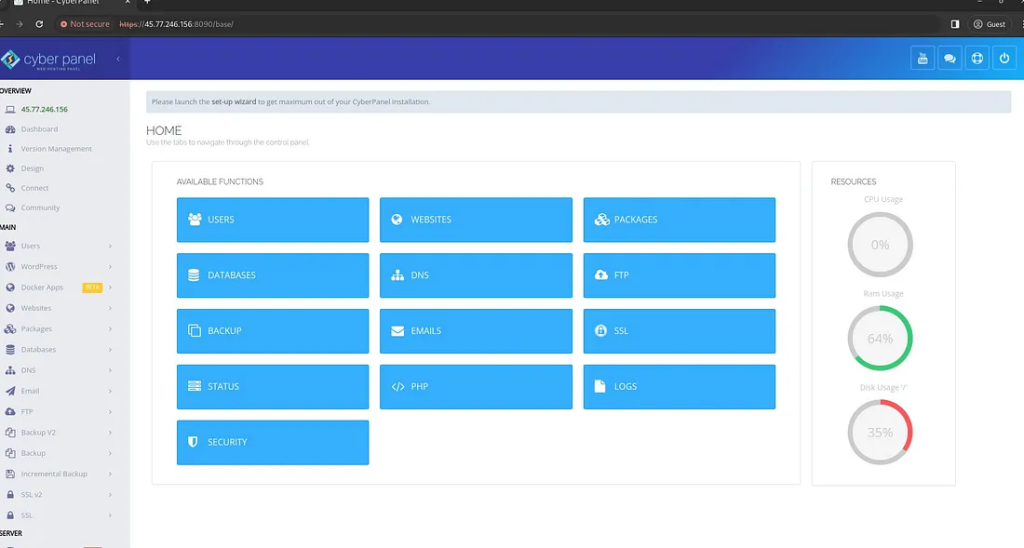Select Version Management in sidebar
1024x548 pixels.
click(56, 149)
